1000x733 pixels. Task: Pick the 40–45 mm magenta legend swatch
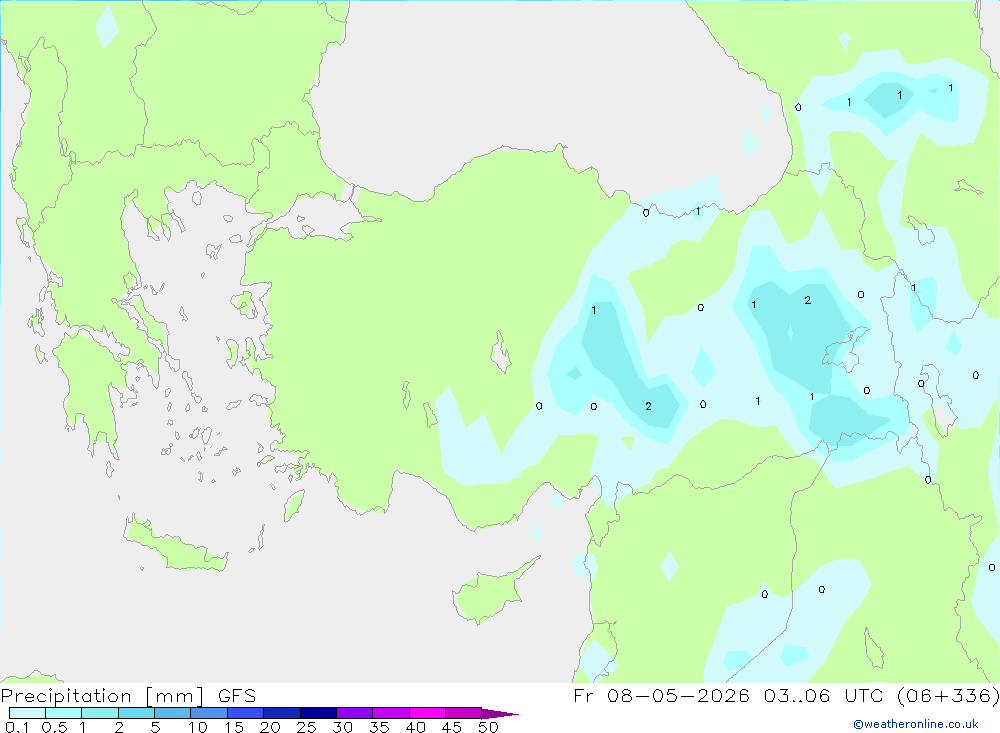[x=427, y=713]
